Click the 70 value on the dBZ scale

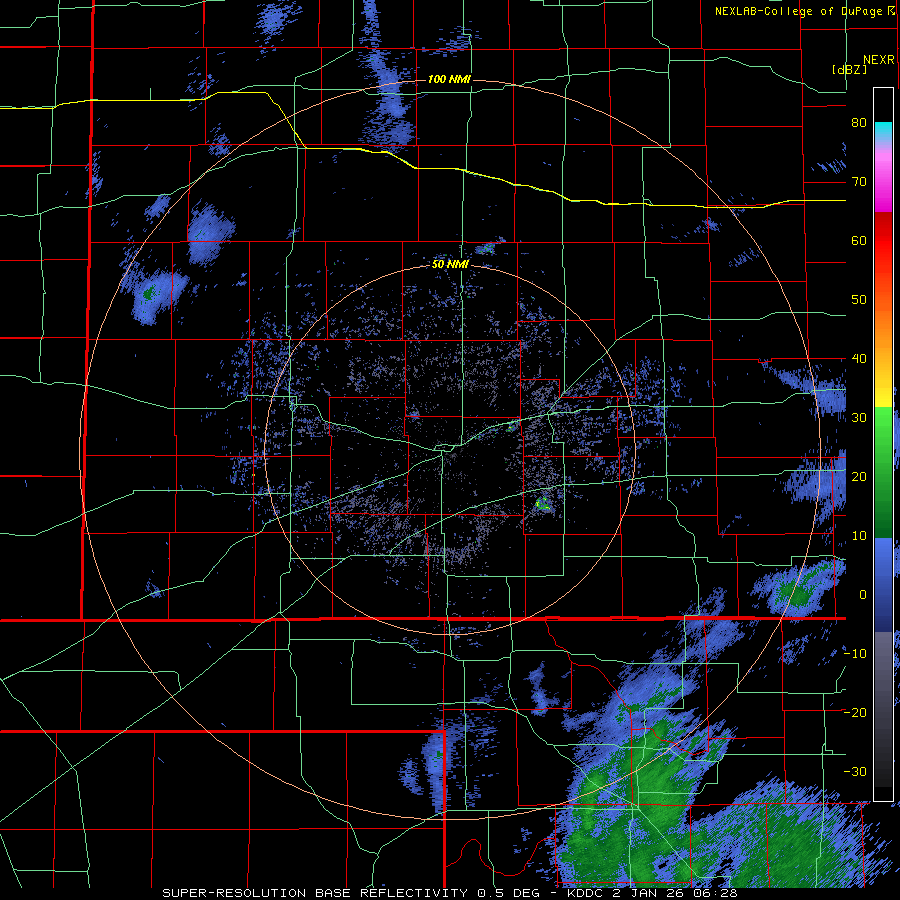(x=859, y=182)
